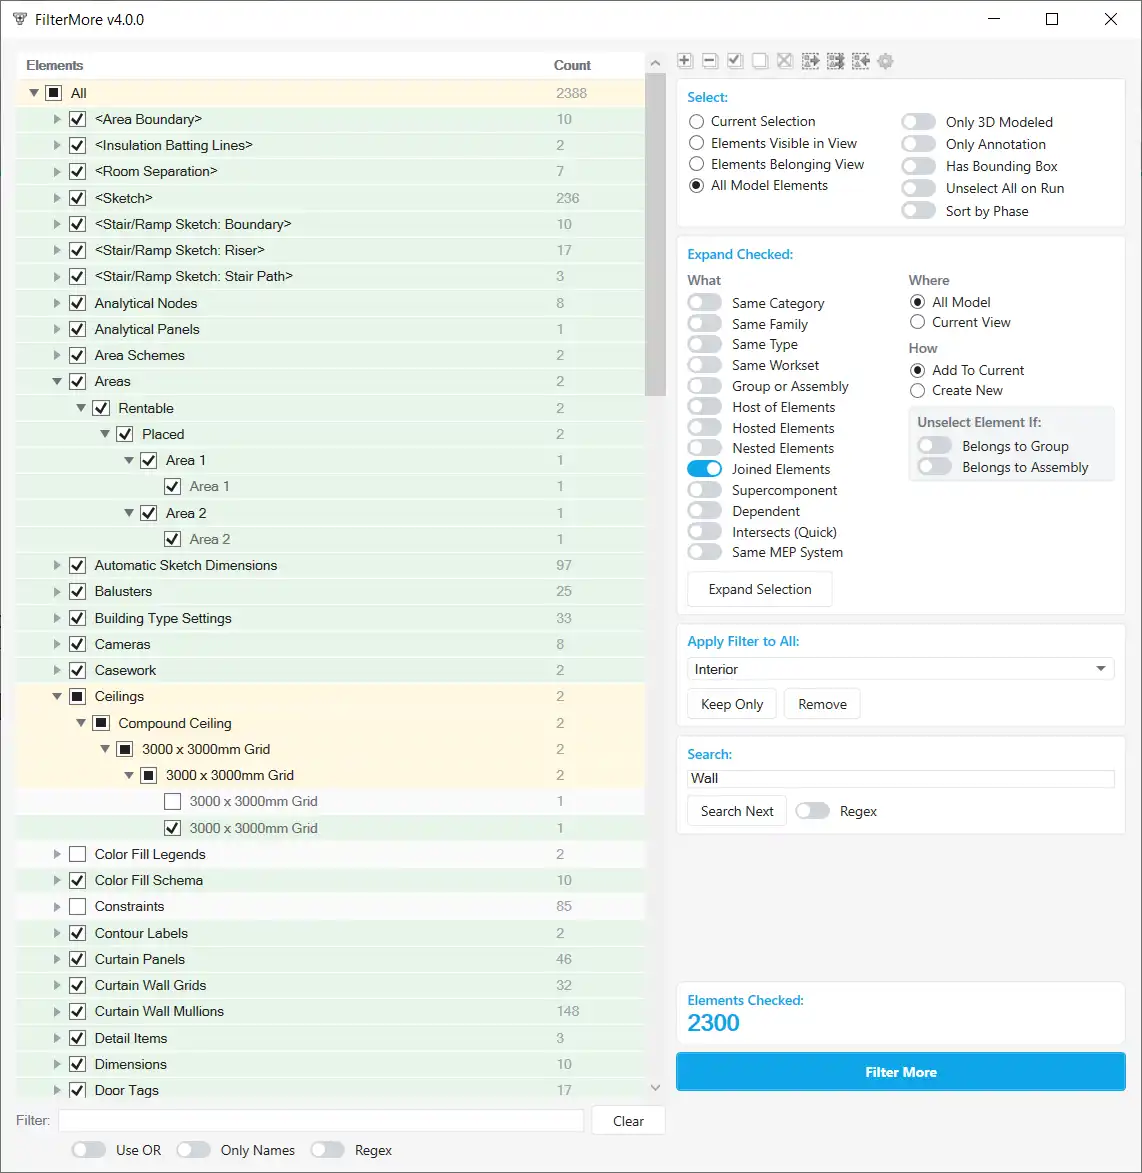Collapse the Ceilings tree node
Screen dimensions: 1142x1173
coord(57,697)
